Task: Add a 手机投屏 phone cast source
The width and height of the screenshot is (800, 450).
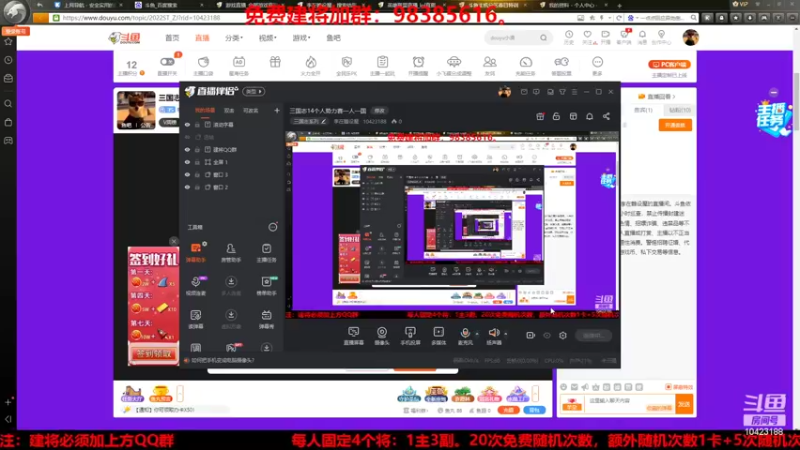Action: coord(410,336)
